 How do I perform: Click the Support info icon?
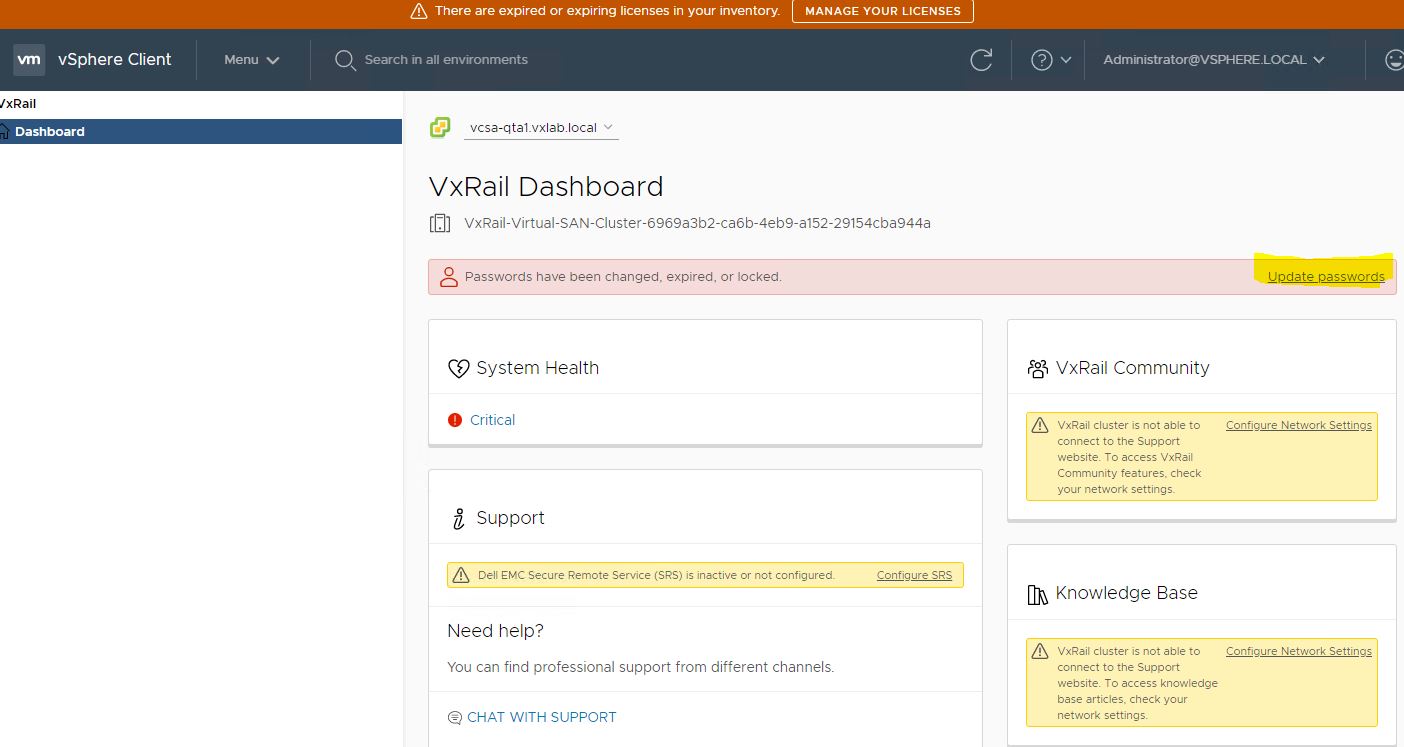tap(458, 518)
